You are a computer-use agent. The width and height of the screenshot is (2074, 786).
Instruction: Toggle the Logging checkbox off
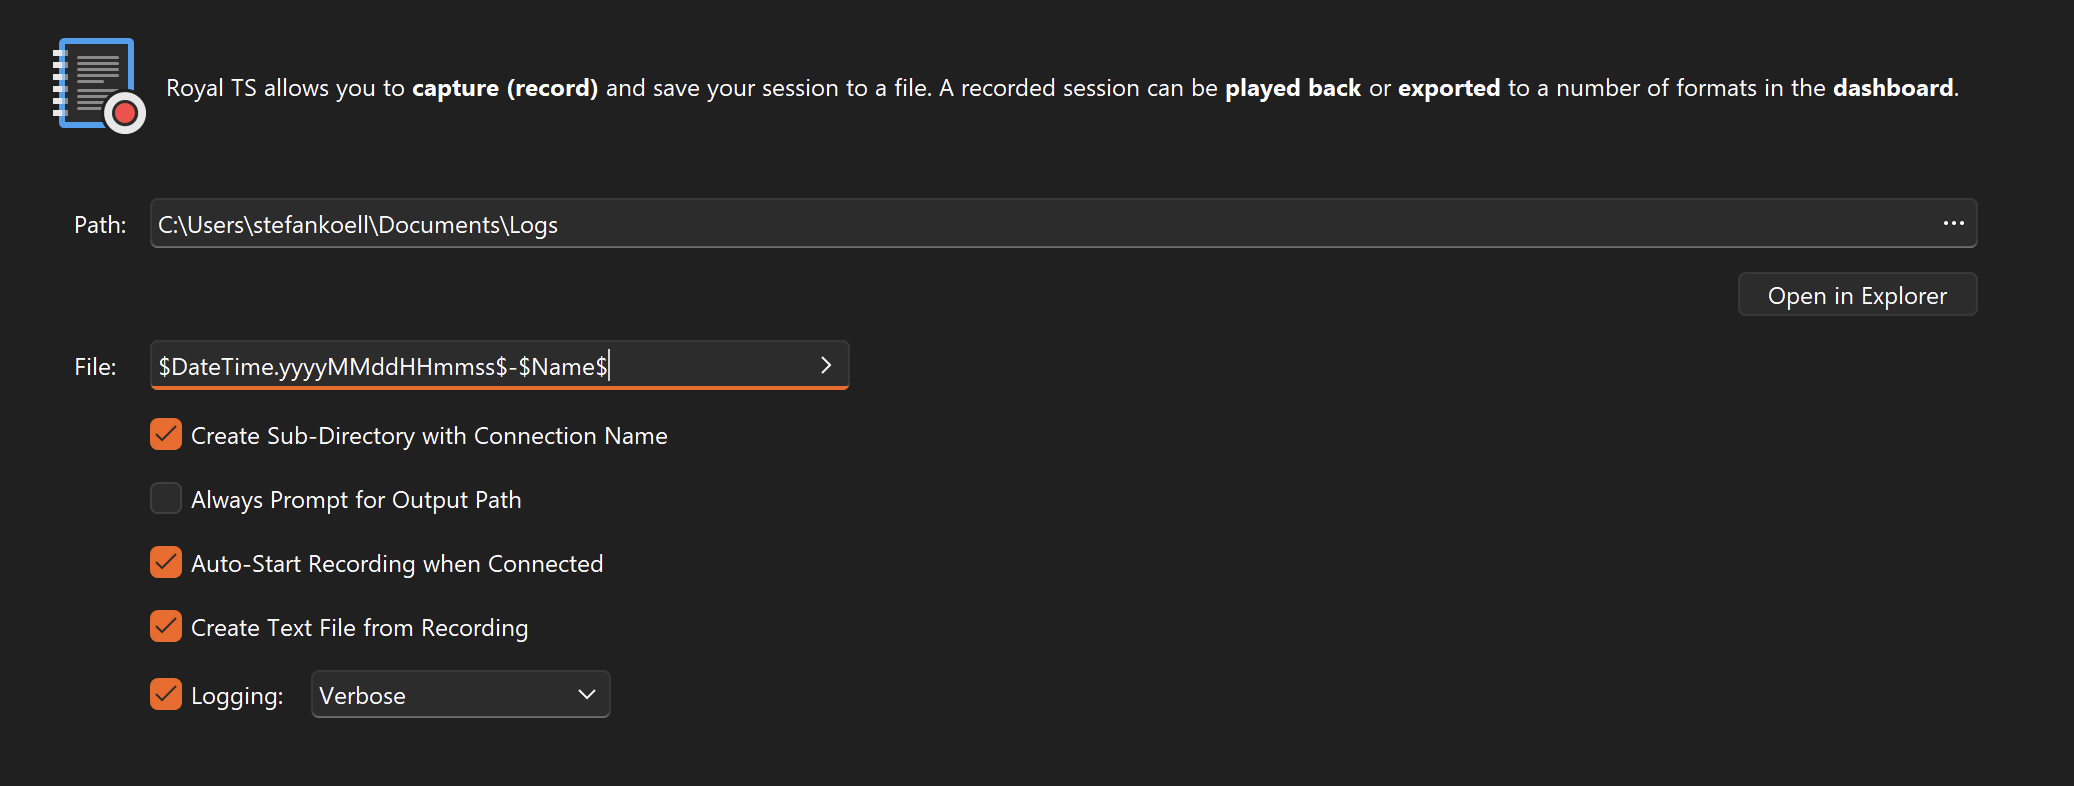point(166,695)
